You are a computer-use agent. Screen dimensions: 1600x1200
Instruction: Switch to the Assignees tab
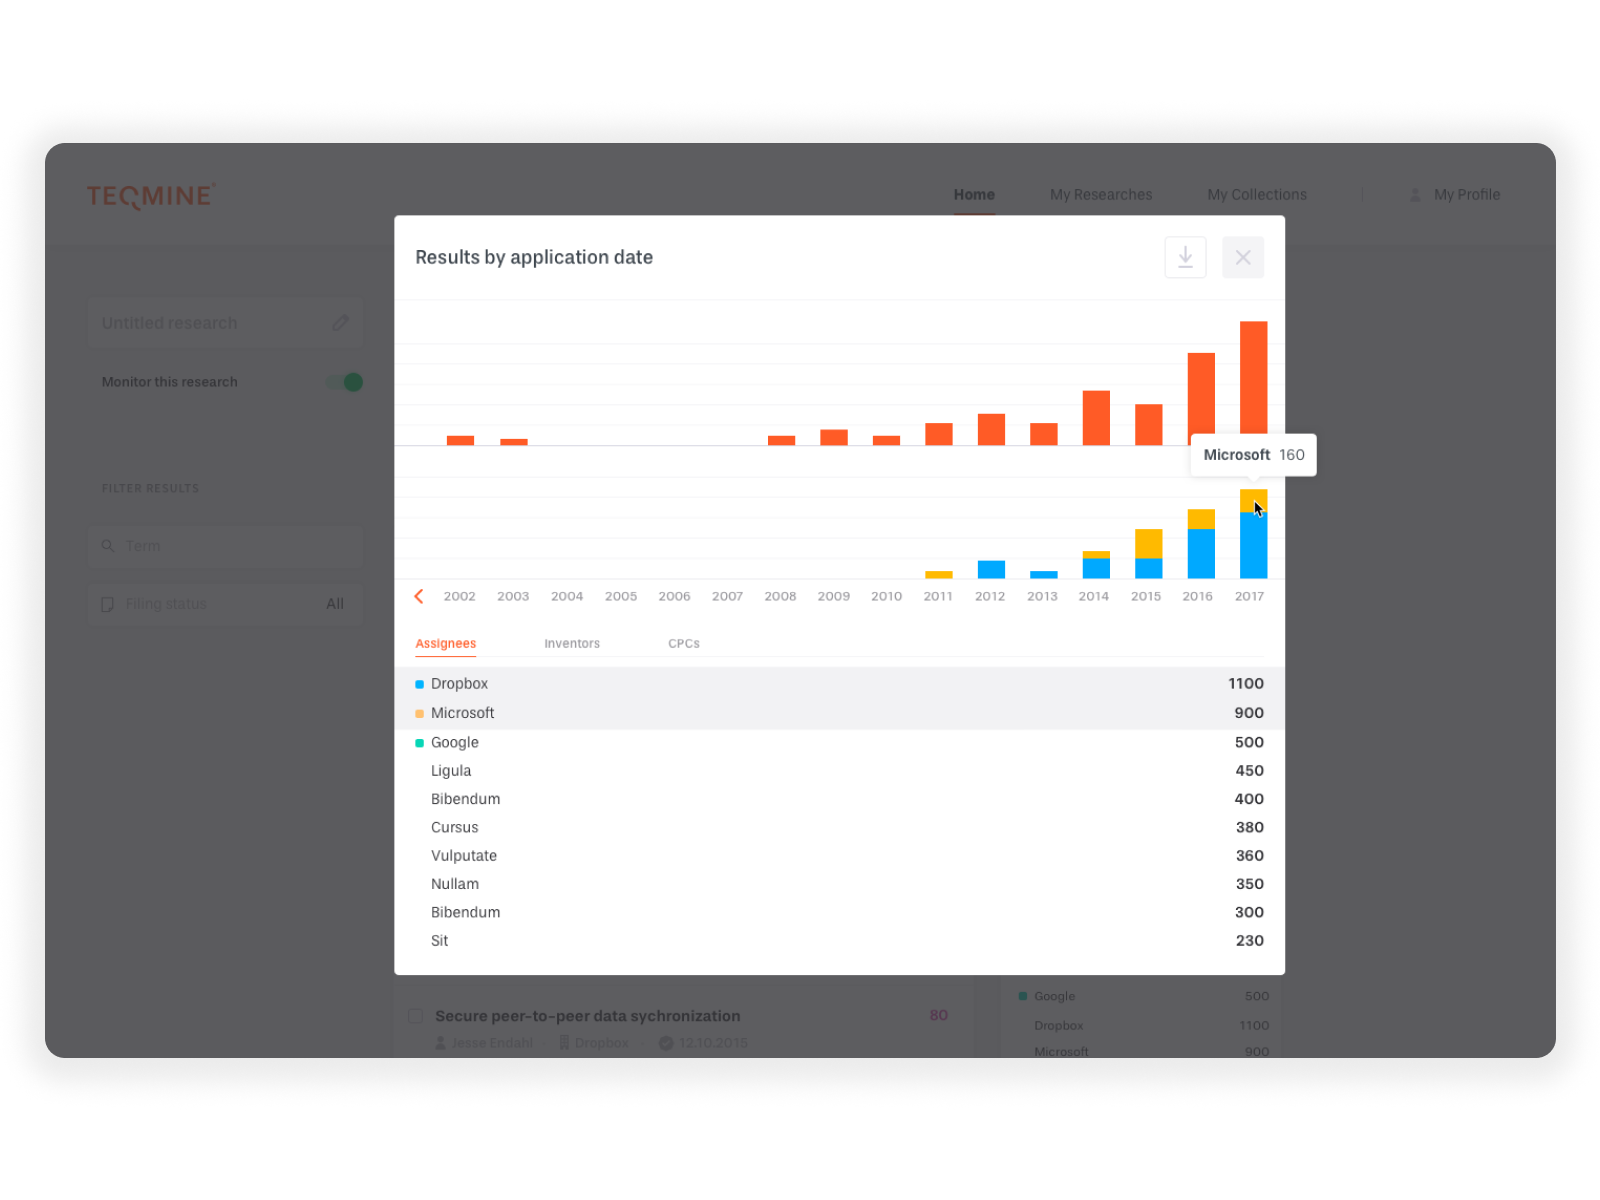(446, 644)
